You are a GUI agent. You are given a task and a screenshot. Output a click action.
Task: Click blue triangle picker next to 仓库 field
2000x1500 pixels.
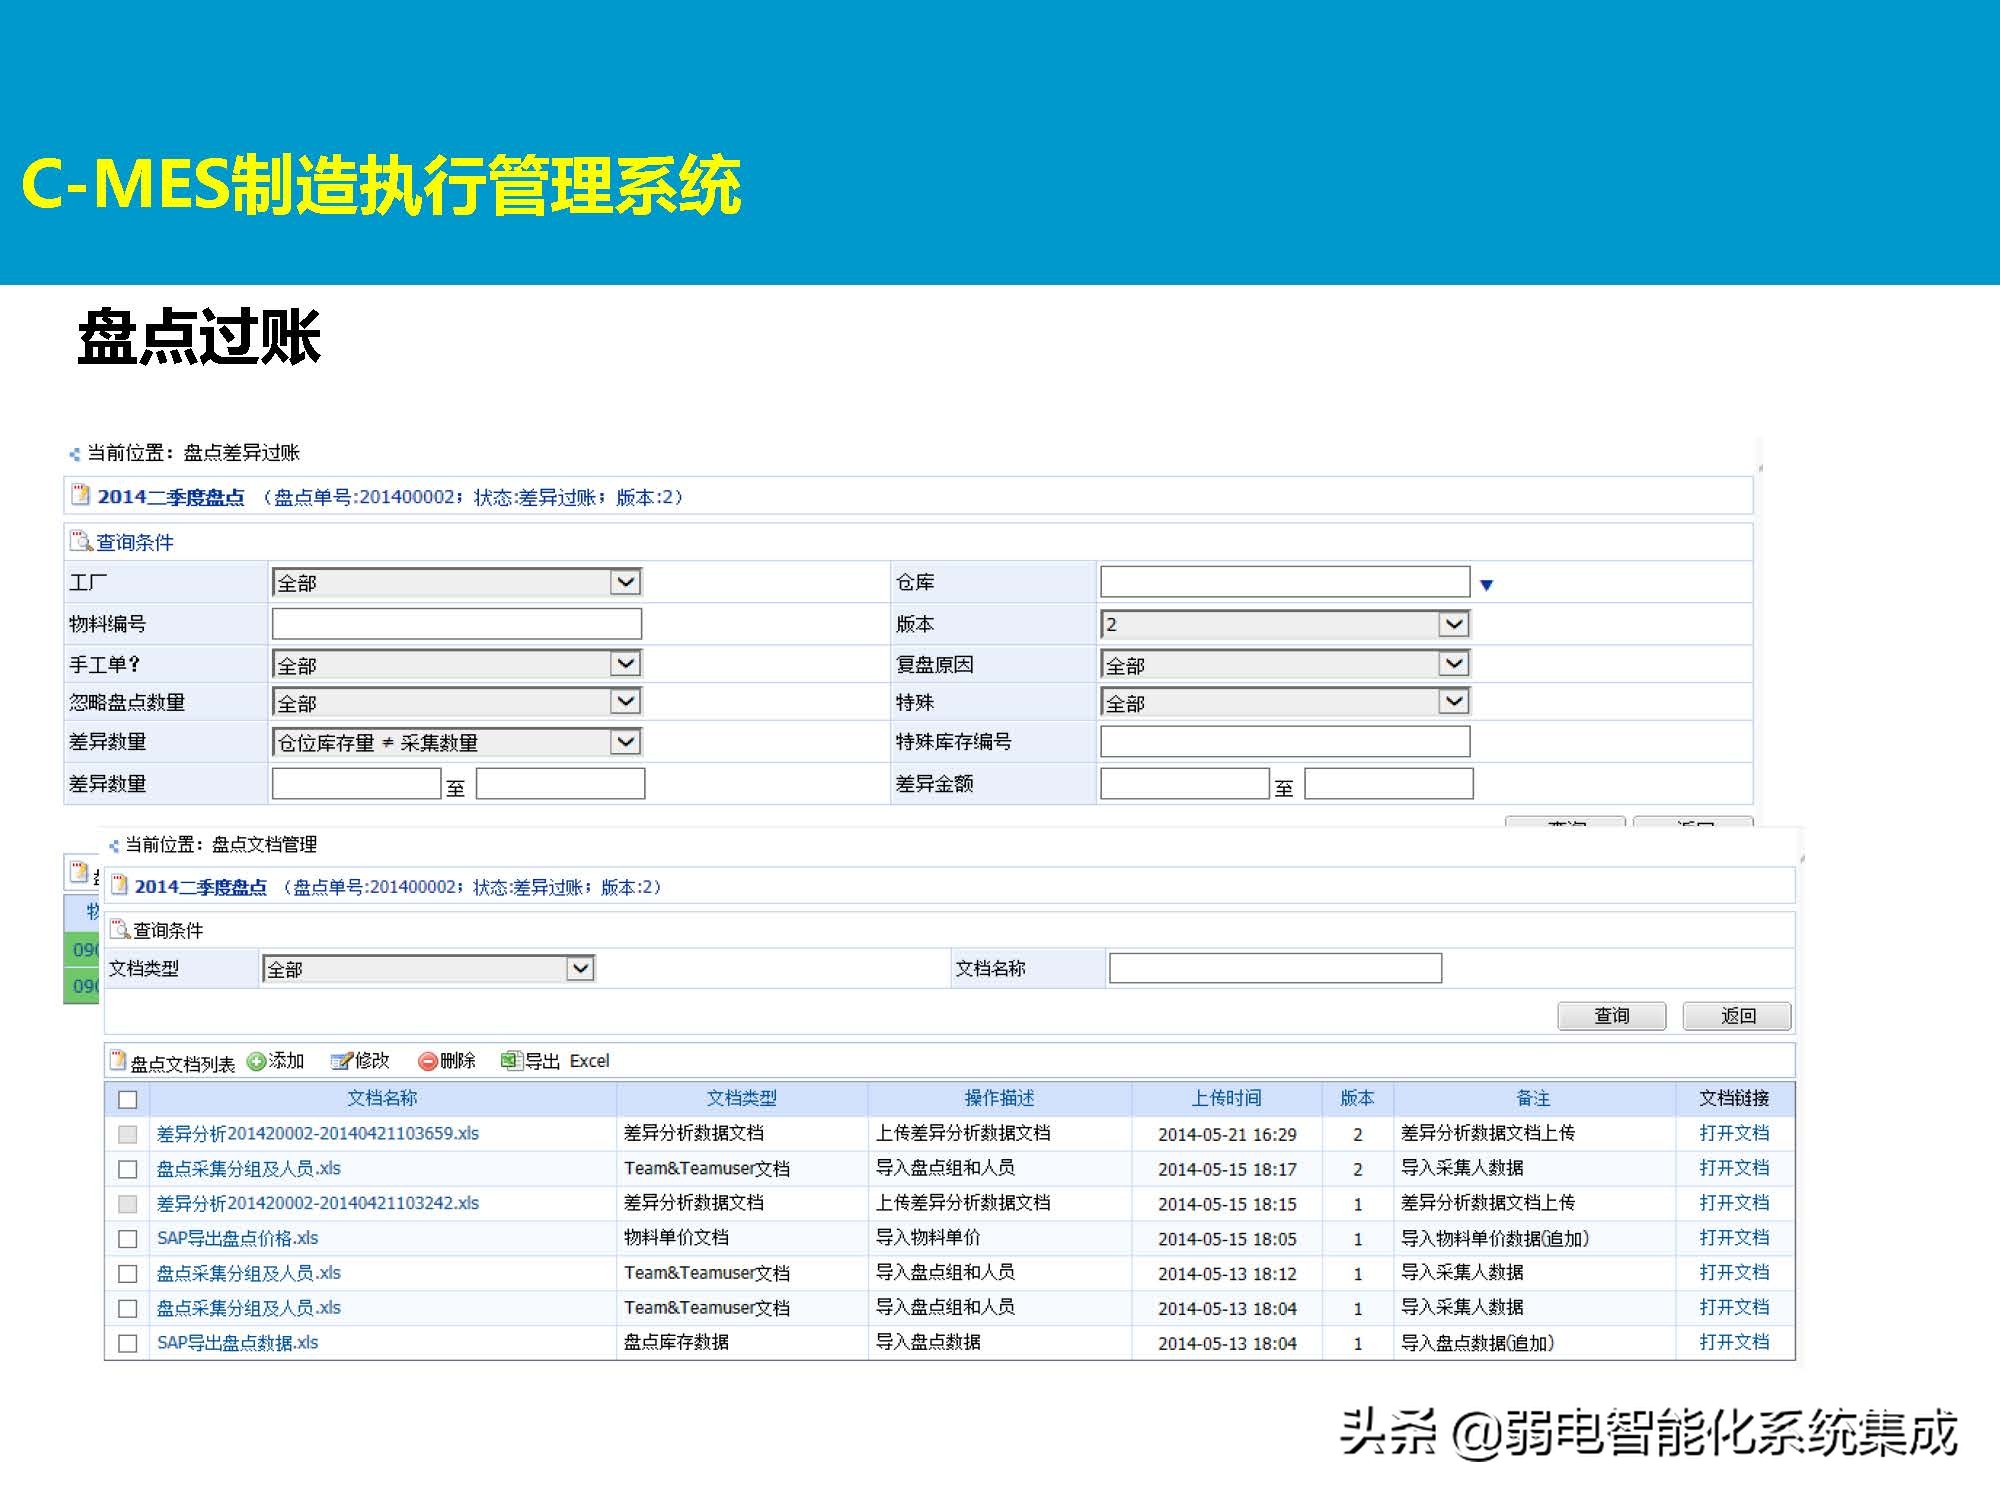click(x=1486, y=585)
